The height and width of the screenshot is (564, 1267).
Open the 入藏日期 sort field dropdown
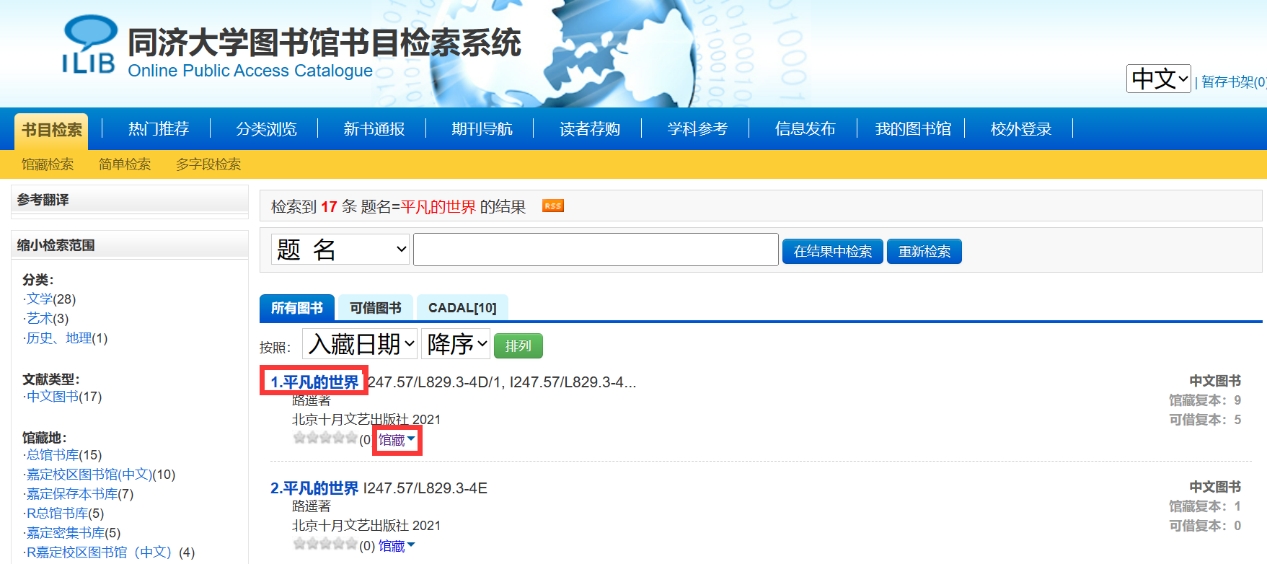[360, 344]
